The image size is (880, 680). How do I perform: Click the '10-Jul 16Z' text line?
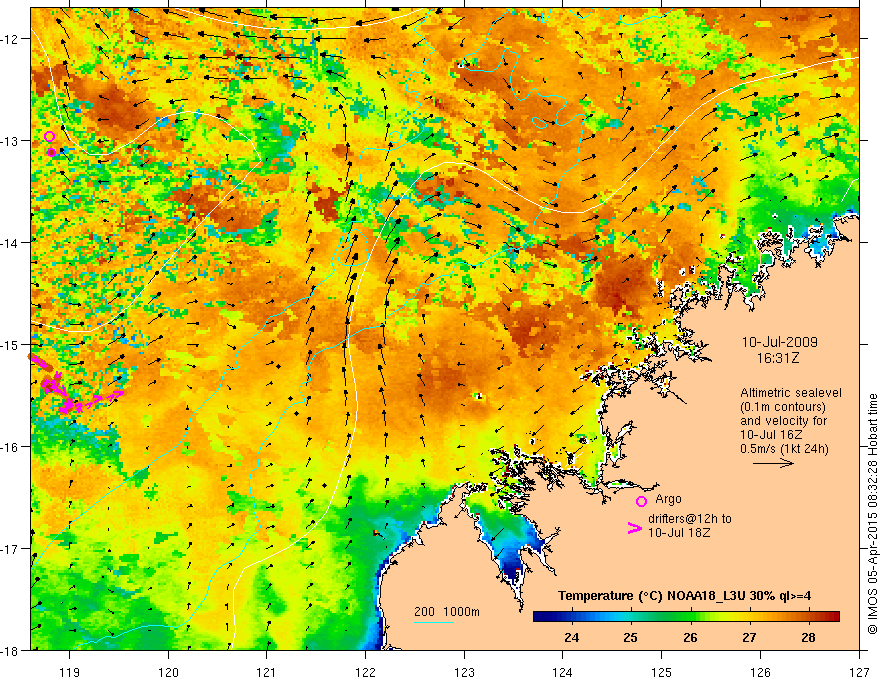tap(771, 435)
